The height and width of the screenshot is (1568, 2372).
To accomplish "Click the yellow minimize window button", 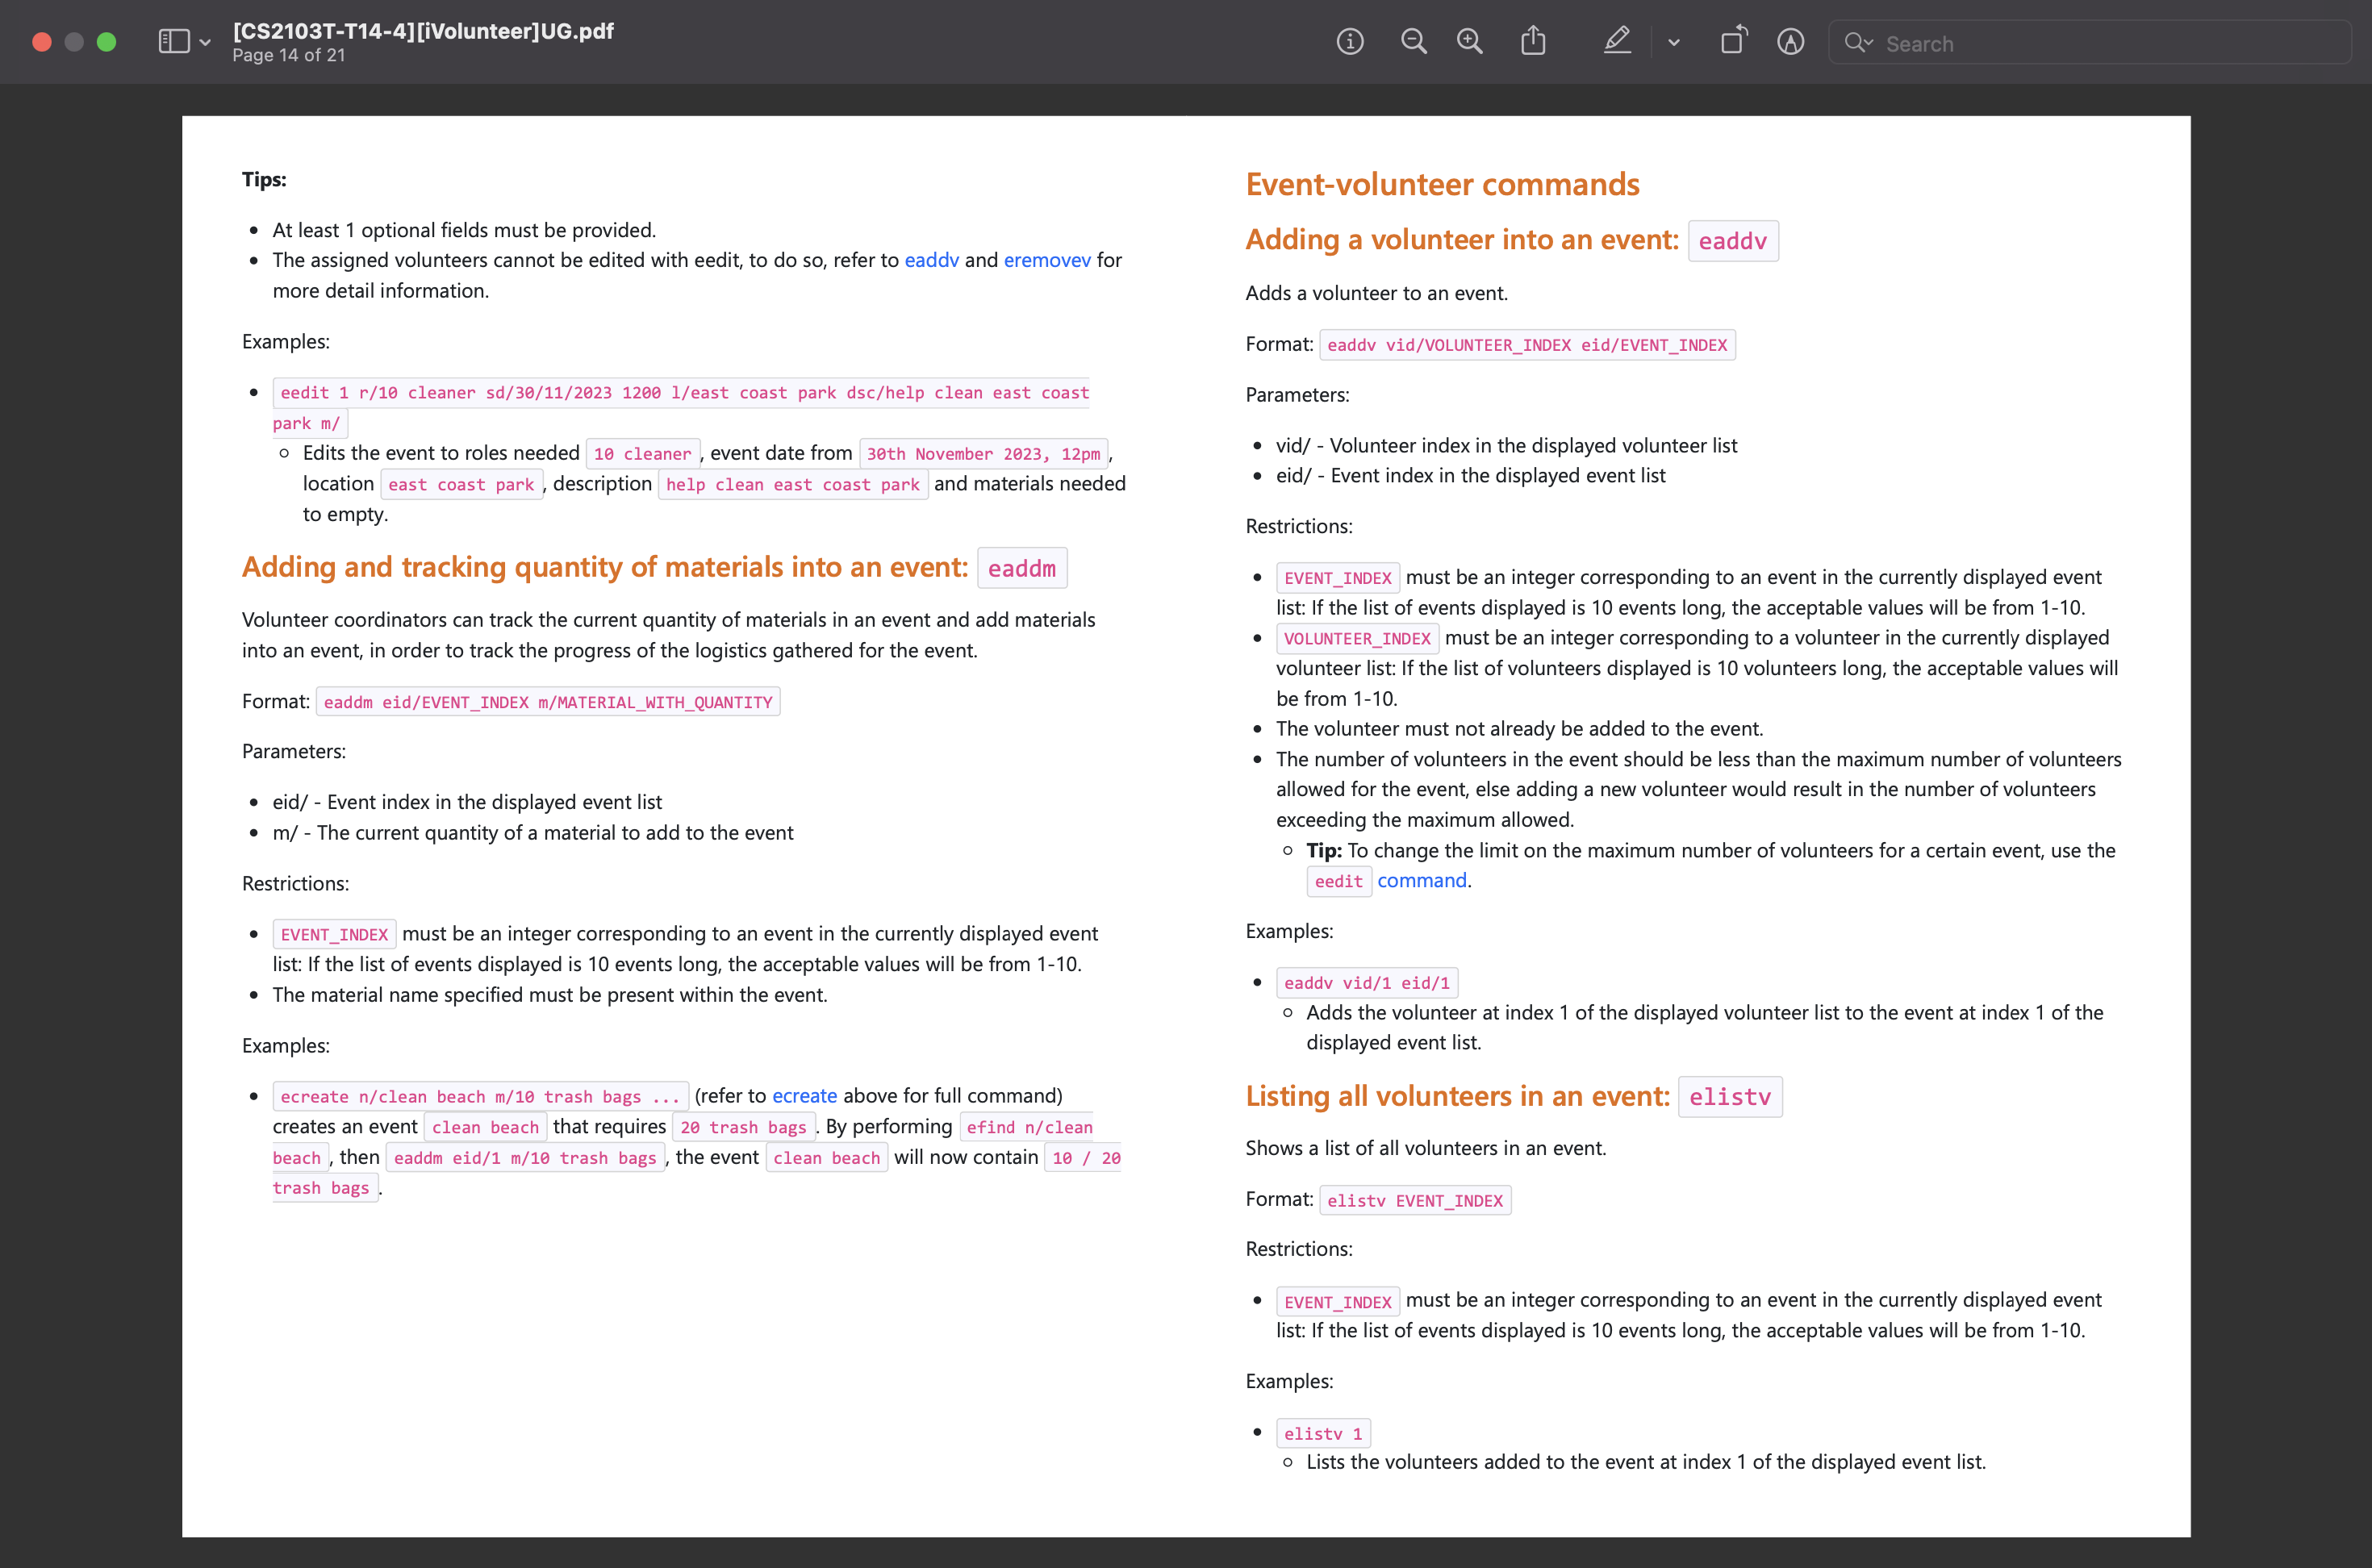I will point(74,42).
